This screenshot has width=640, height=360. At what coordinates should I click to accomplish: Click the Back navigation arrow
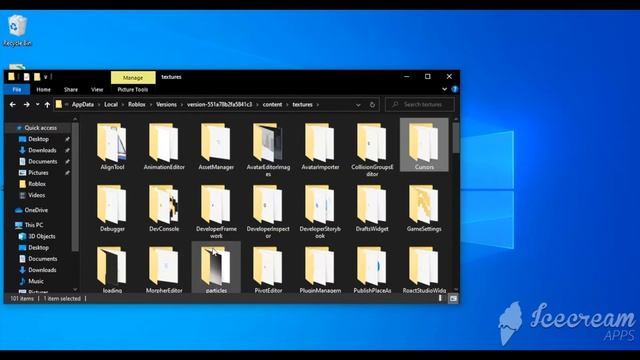click(13, 105)
